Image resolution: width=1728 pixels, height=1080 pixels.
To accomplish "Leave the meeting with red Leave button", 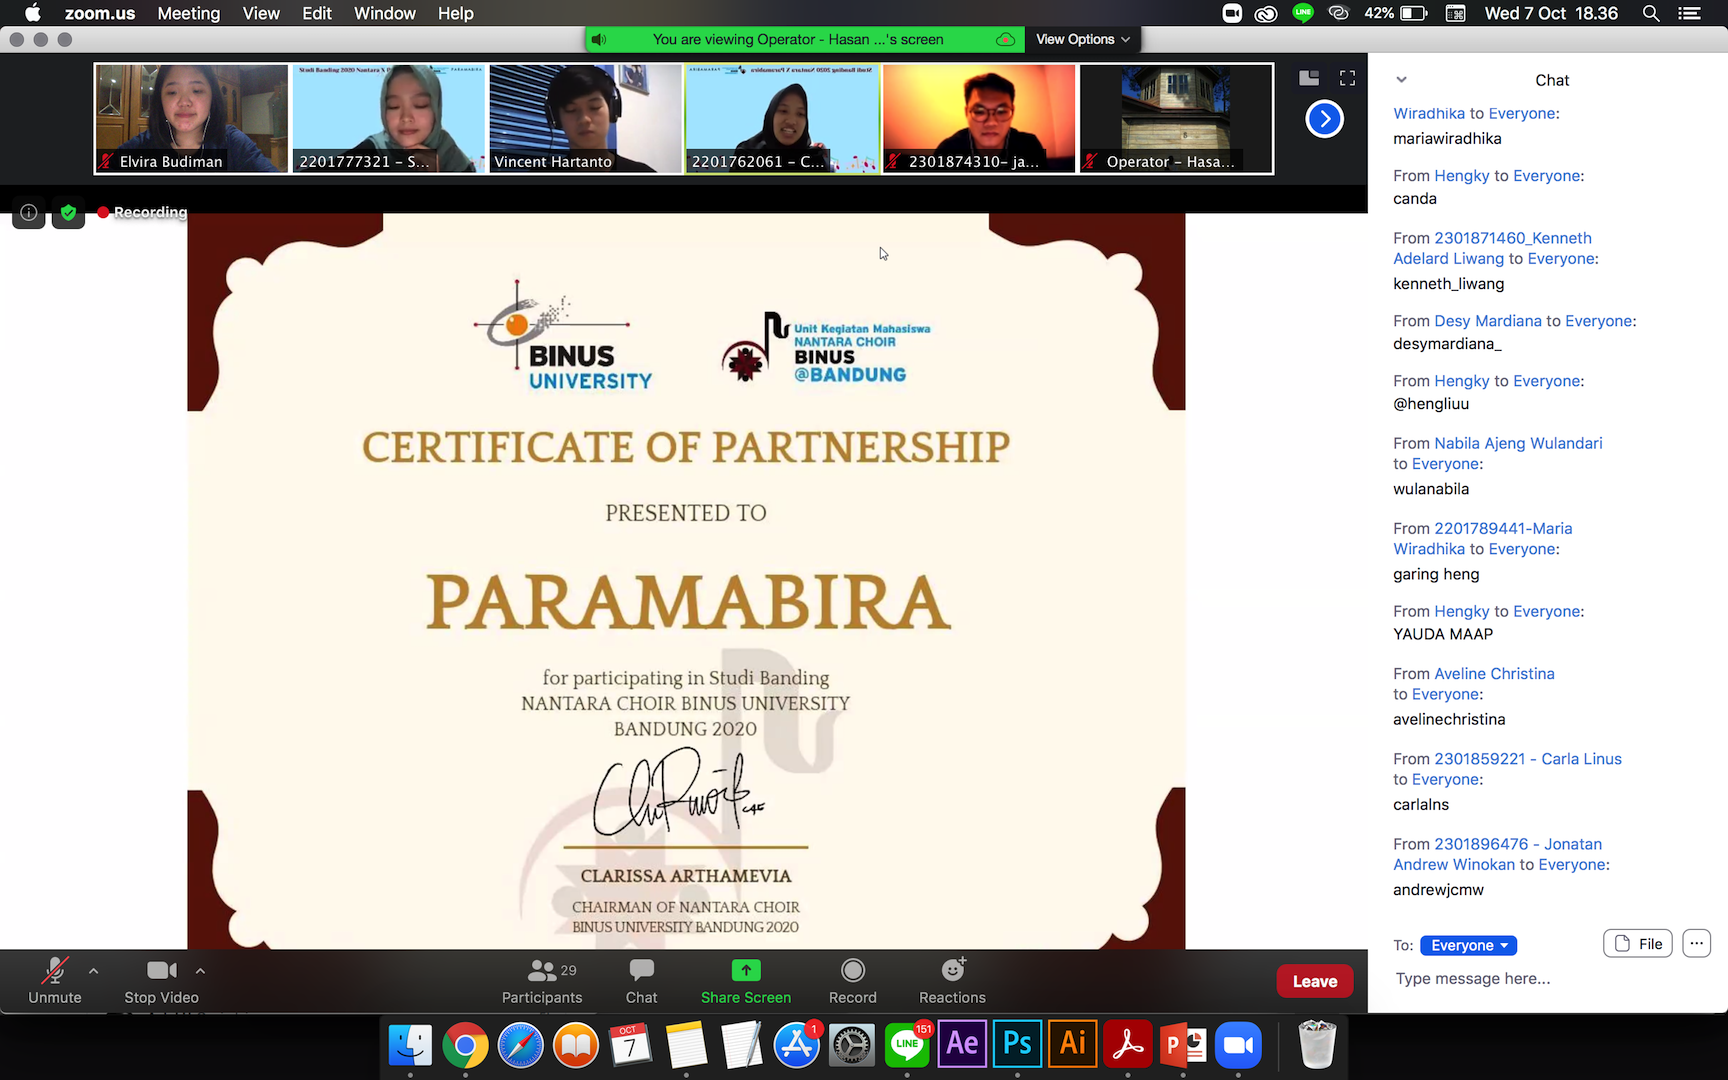I will coord(1315,981).
